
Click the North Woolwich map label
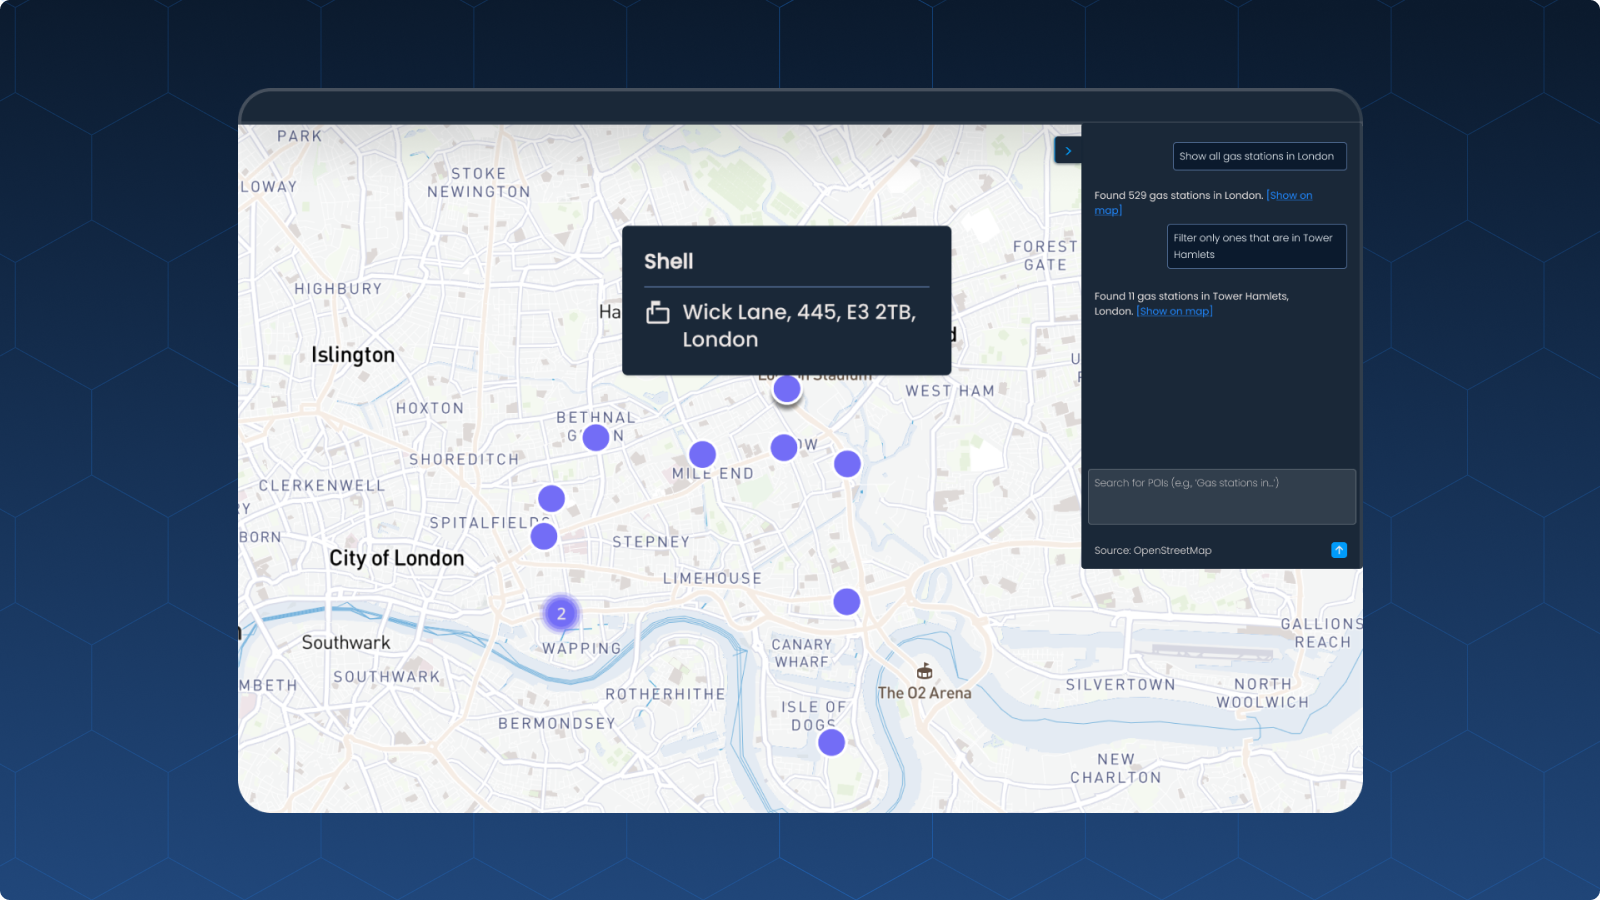pos(1262,693)
